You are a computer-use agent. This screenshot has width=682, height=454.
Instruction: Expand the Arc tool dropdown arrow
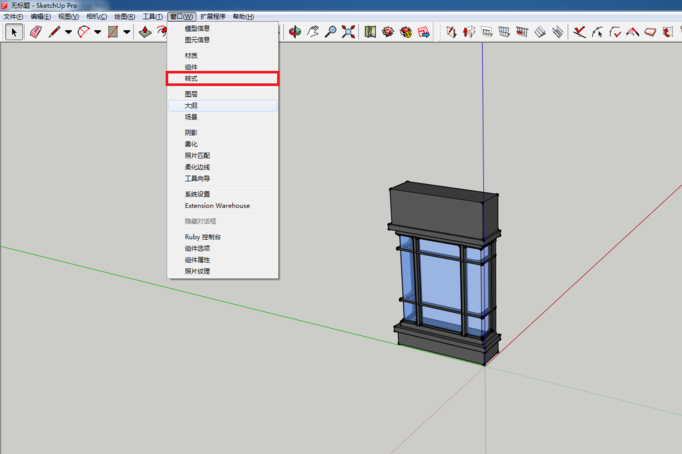98,32
